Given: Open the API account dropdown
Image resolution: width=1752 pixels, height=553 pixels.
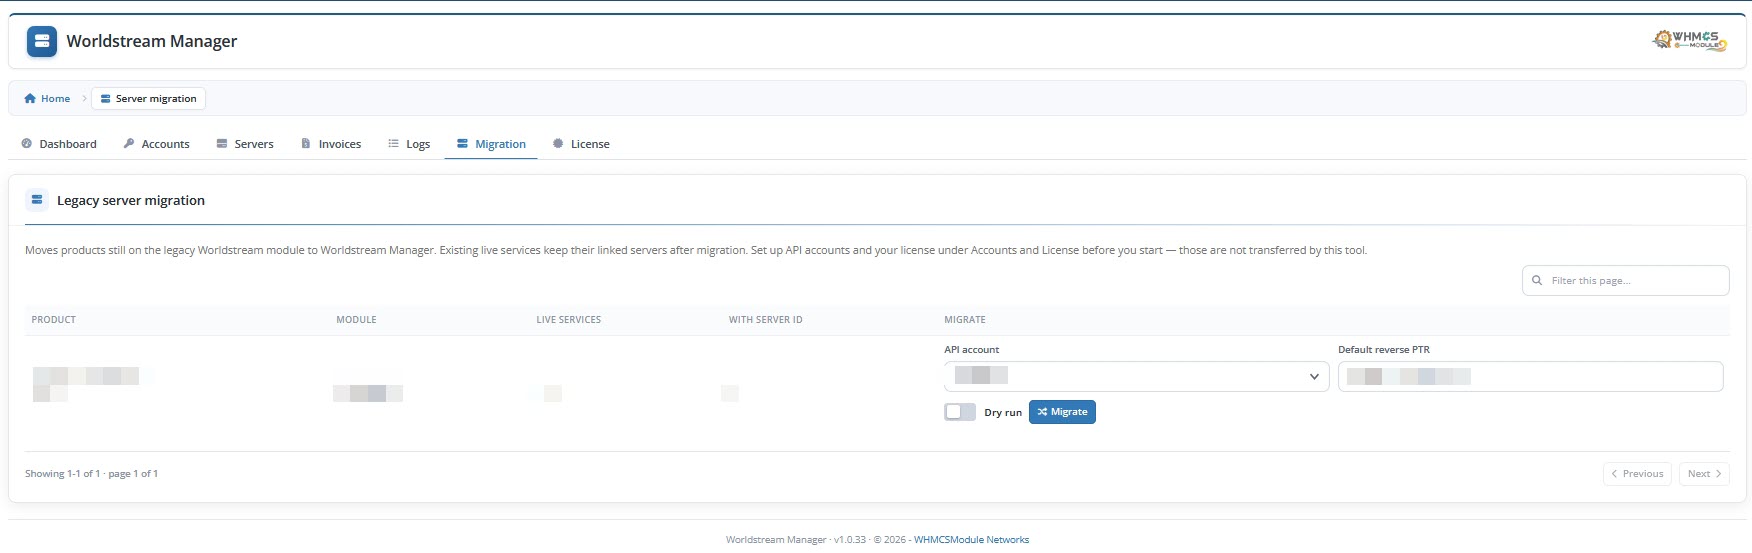Looking at the screenshot, I should [1136, 376].
